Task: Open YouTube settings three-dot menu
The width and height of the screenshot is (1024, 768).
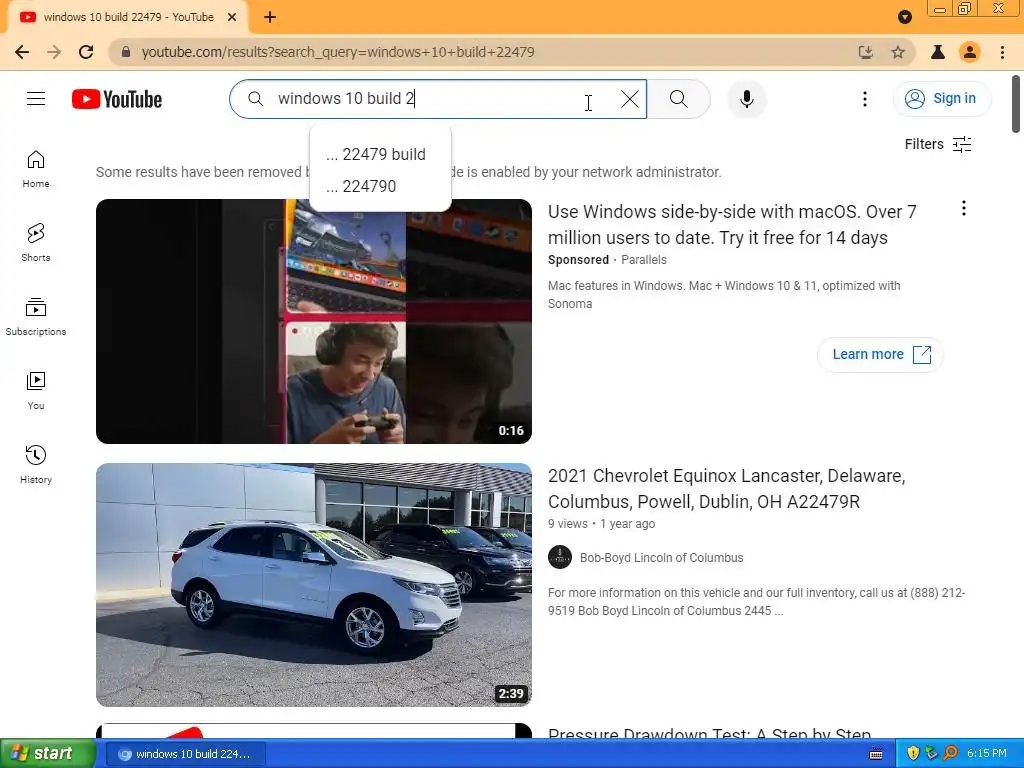Action: pyautogui.click(x=865, y=99)
